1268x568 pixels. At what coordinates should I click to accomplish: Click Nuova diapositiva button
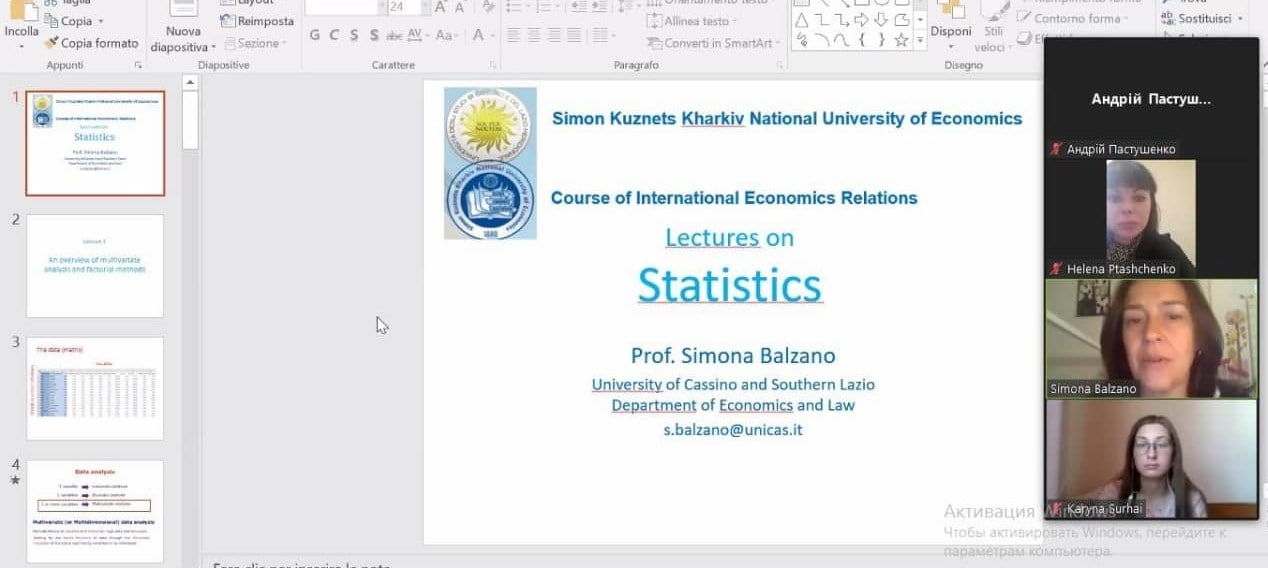point(183,27)
